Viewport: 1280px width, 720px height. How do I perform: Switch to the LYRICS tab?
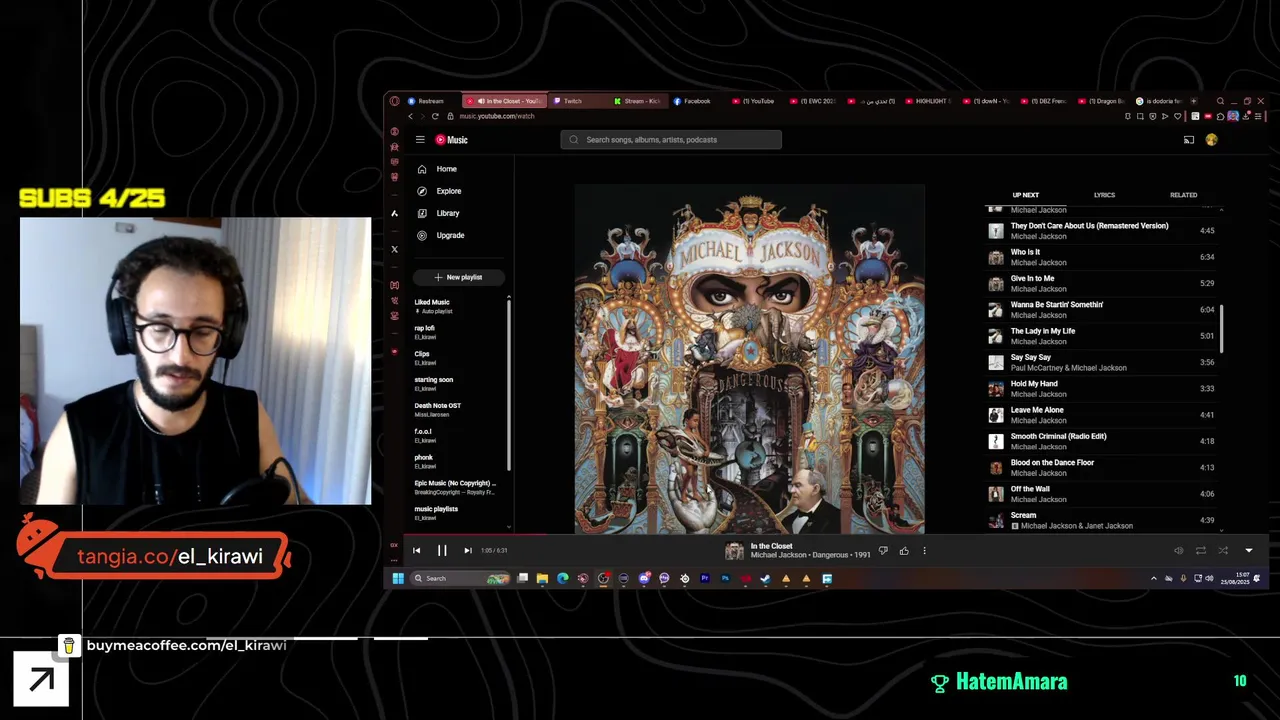(x=1104, y=195)
